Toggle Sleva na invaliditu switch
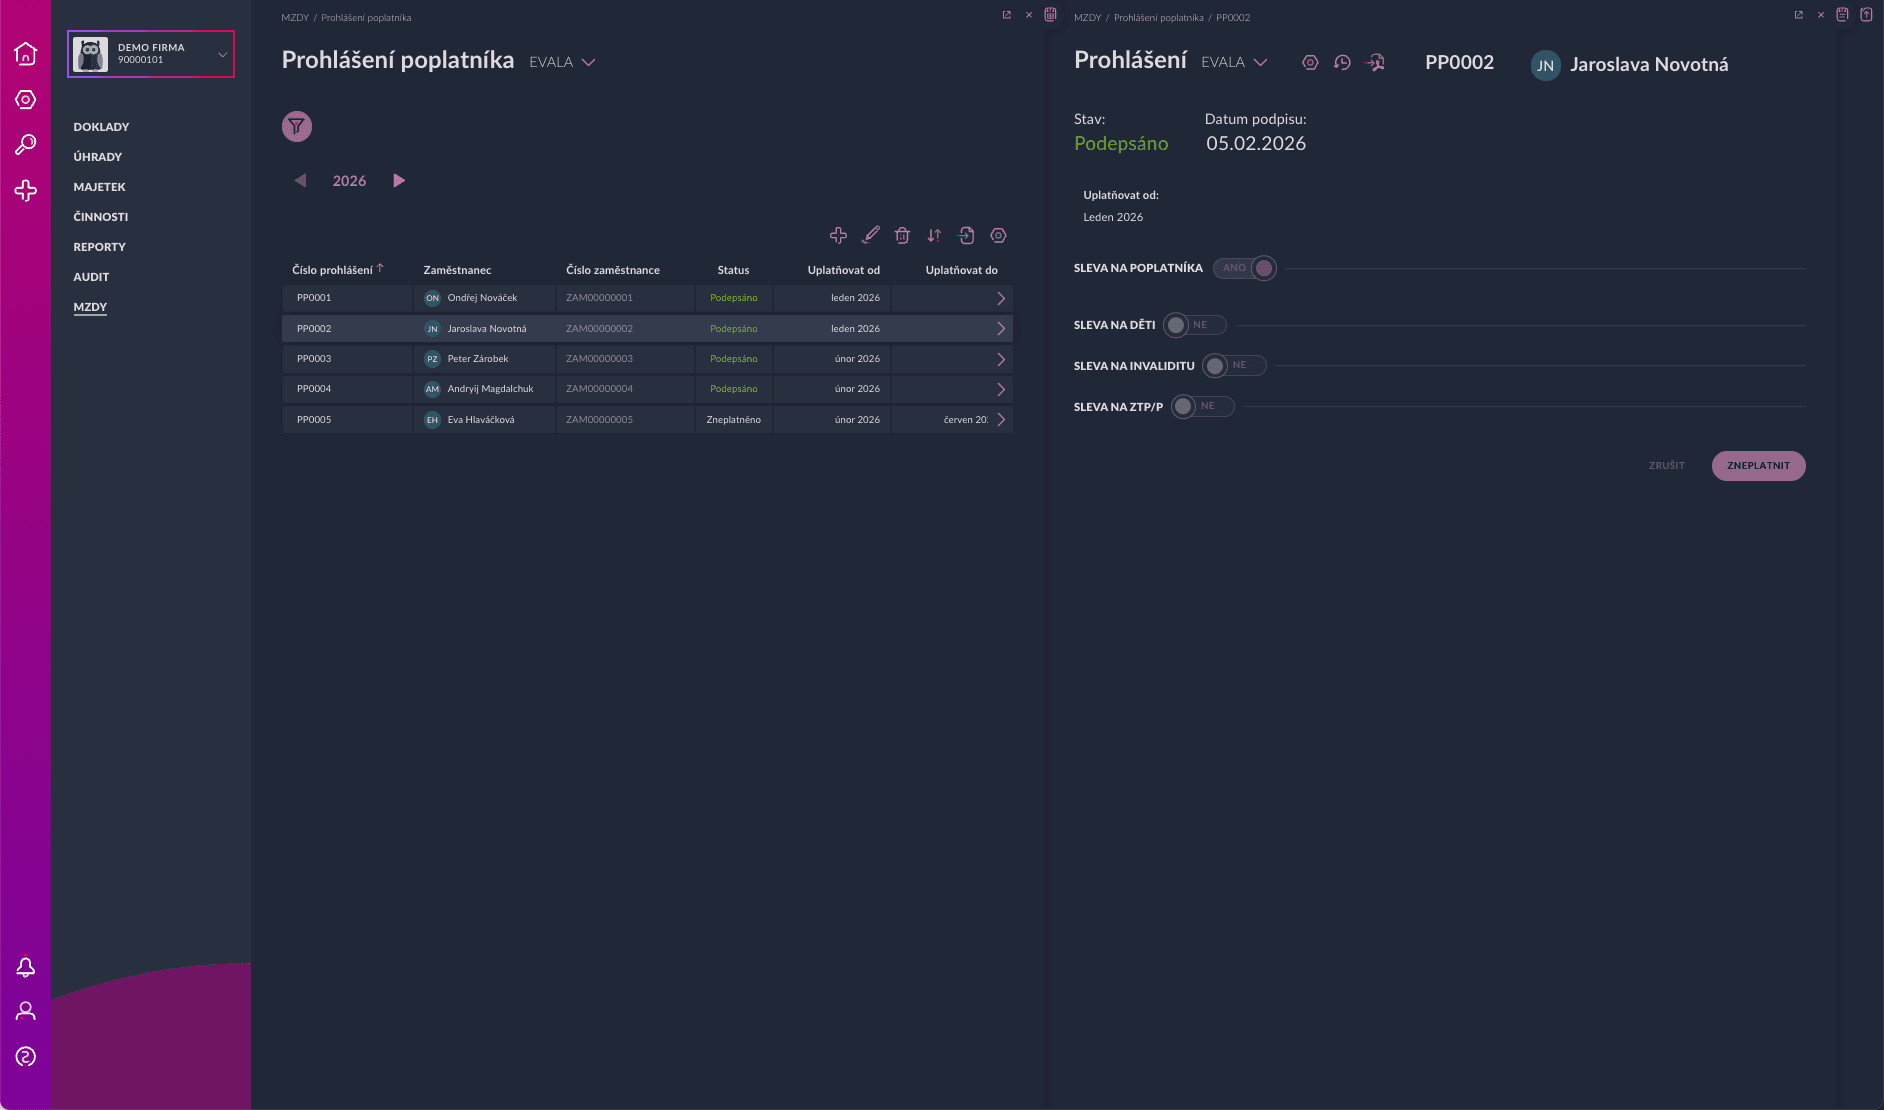The image size is (1884, 1110). [1234, 366]
